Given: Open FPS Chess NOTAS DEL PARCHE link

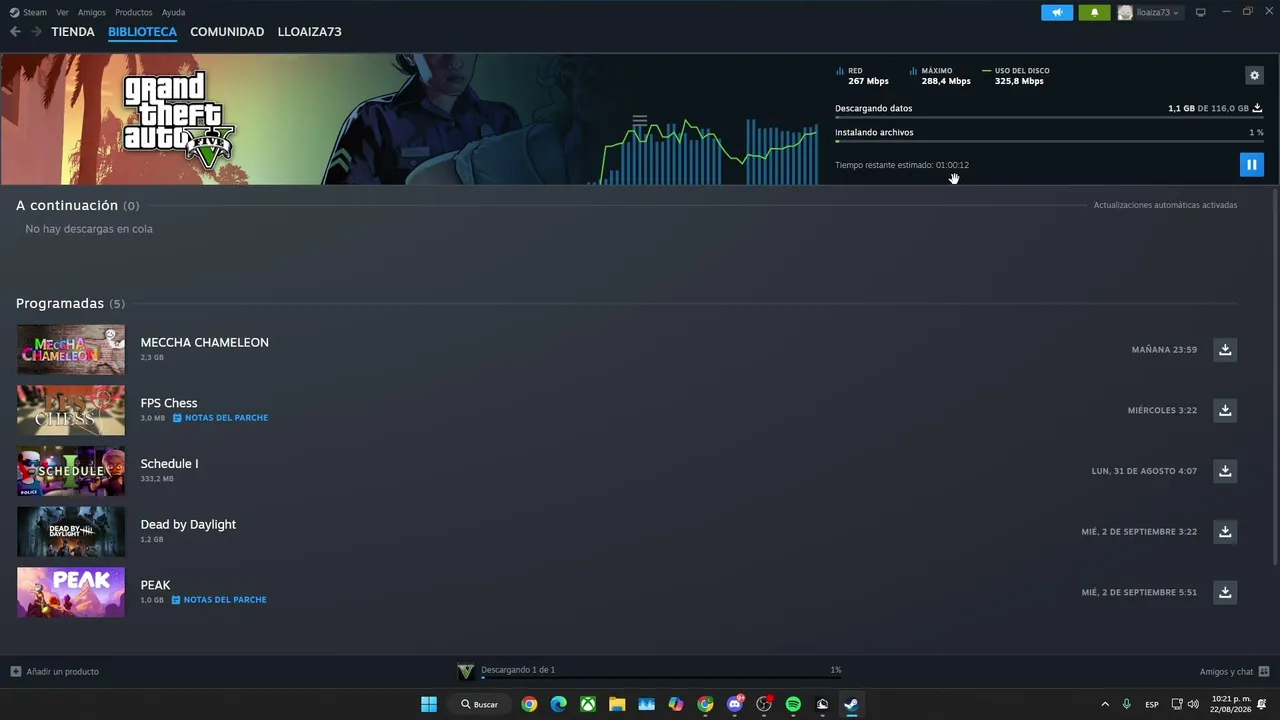Looking at the screenshot, I should point(220,418).
